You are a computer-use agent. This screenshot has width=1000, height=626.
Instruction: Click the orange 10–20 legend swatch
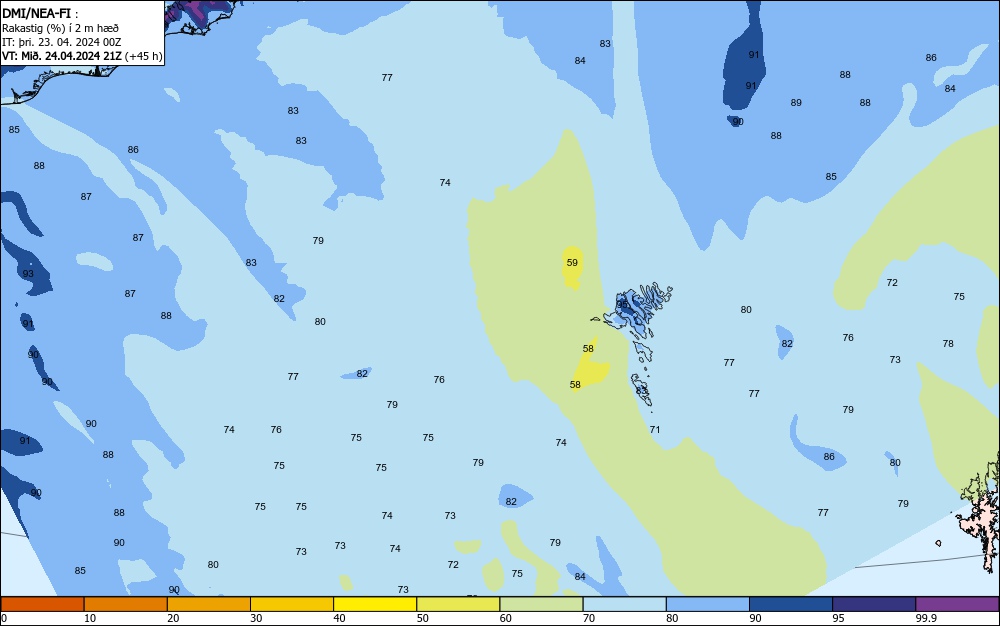click(x=126, y=604)
